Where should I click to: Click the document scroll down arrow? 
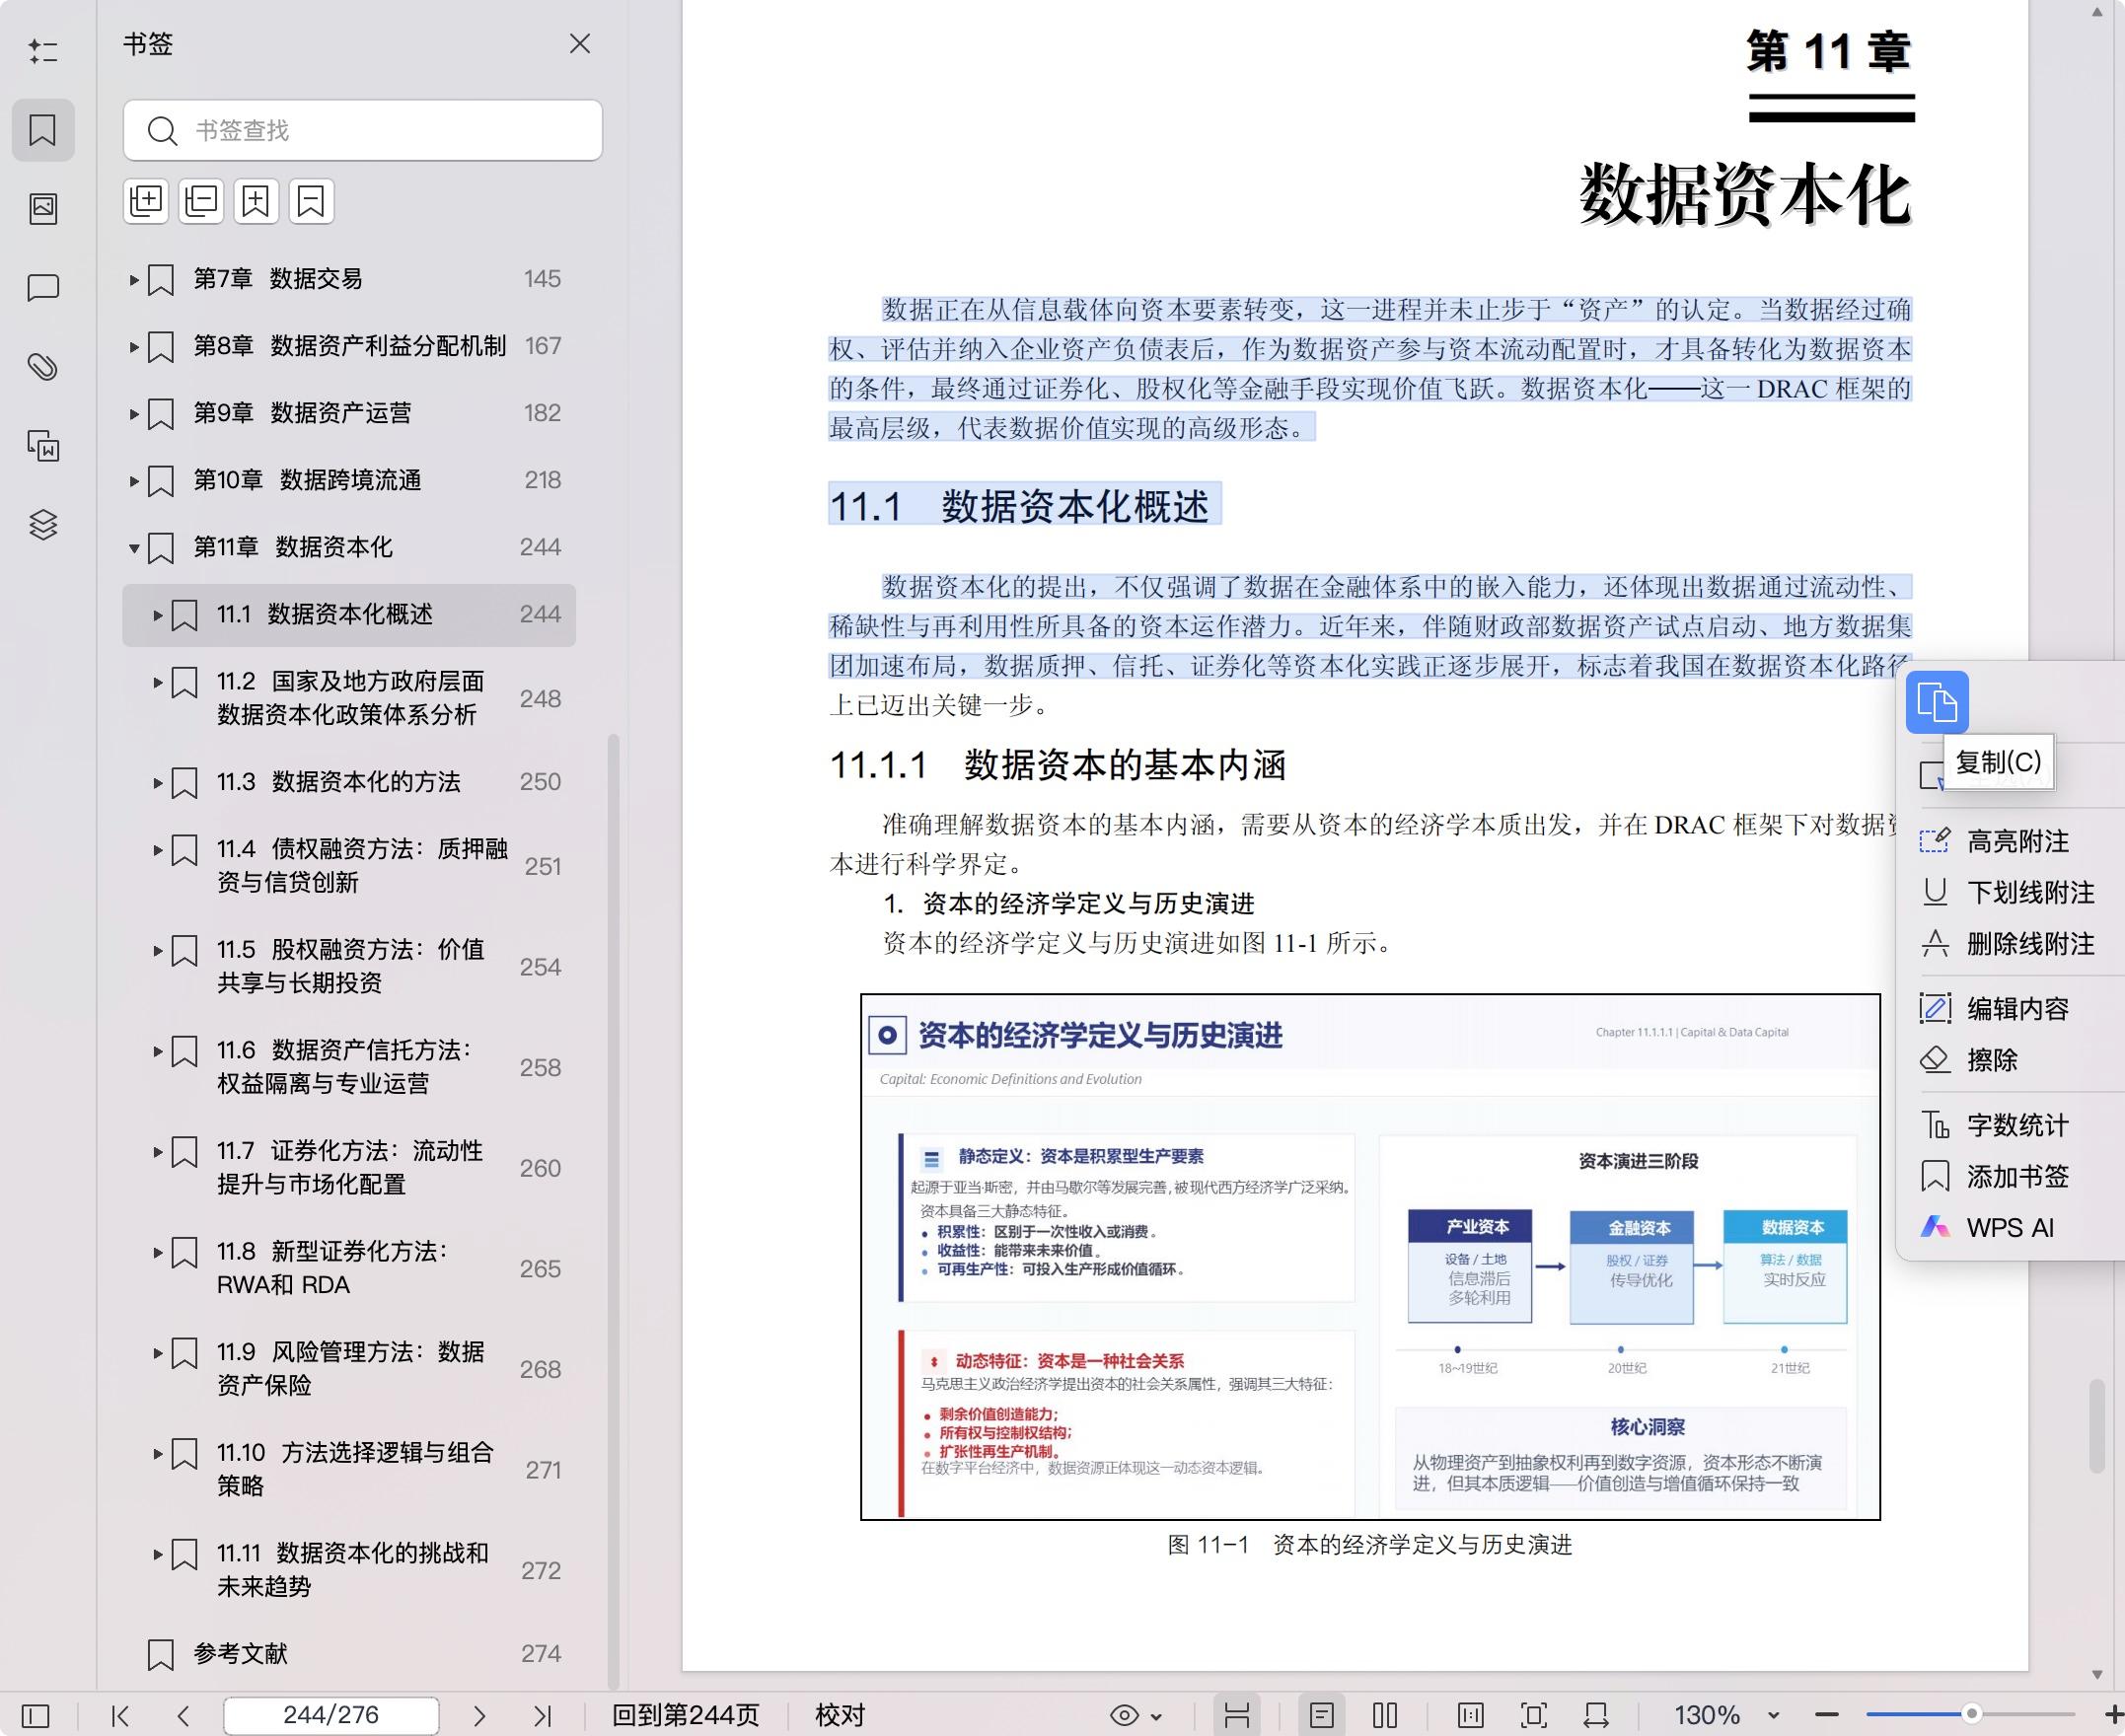[2097, 1675]
